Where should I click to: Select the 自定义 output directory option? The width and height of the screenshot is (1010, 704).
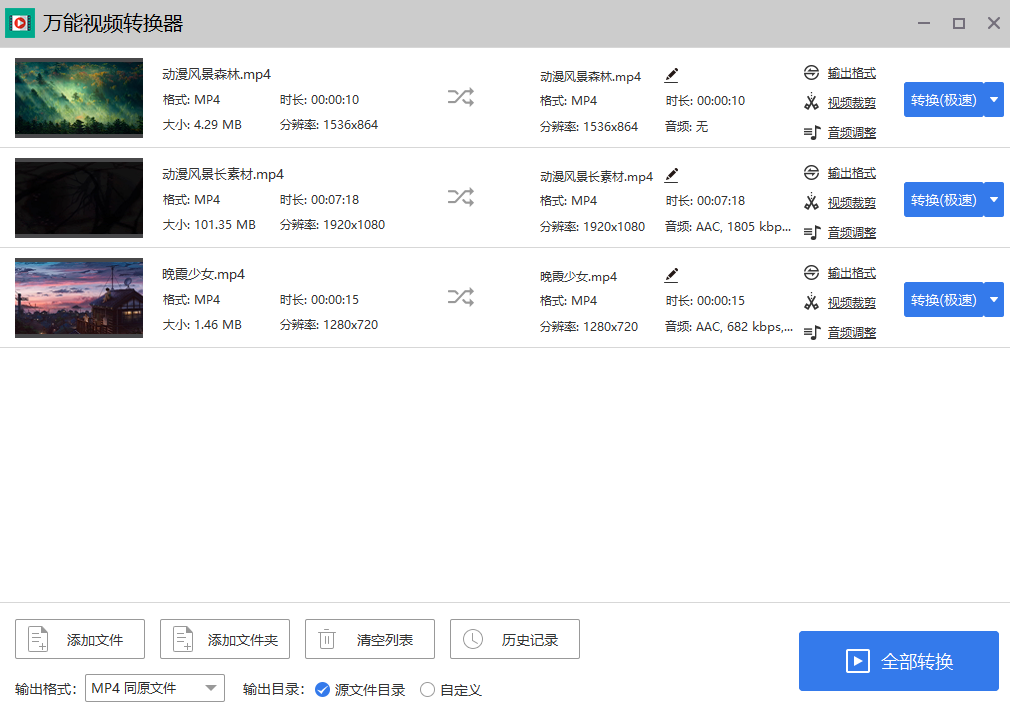coord(428,689)
